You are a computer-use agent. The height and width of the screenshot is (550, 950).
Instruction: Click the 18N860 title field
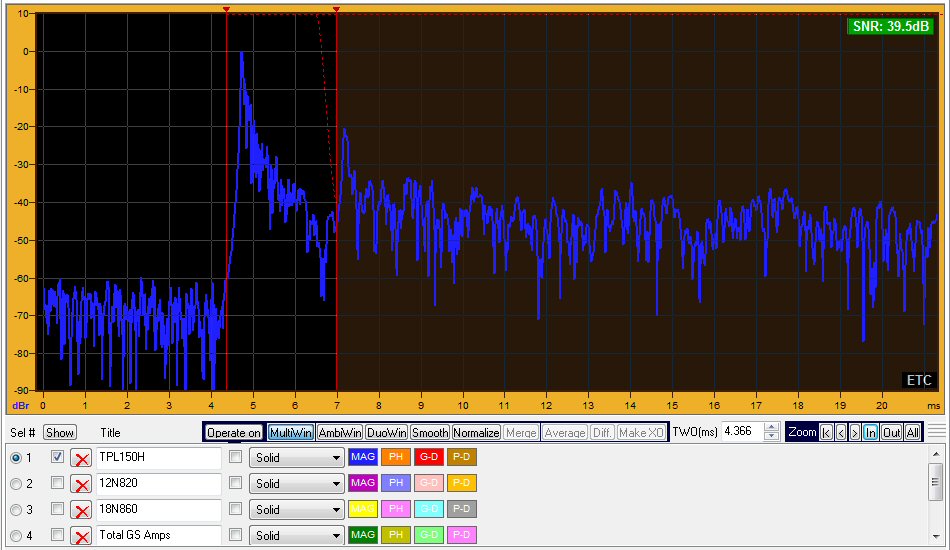click(x=159, y=510)
